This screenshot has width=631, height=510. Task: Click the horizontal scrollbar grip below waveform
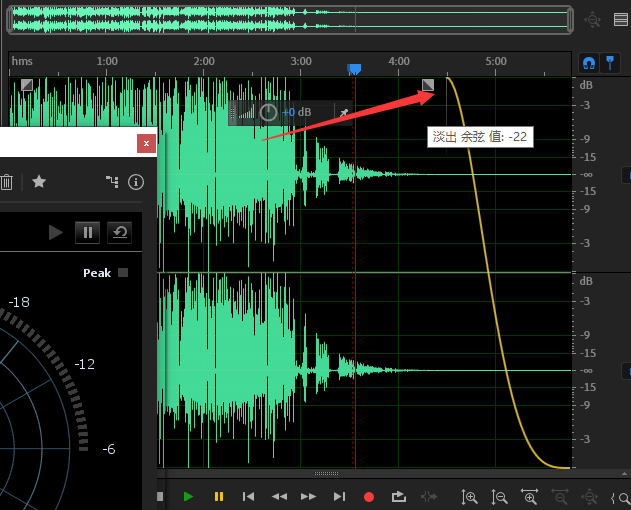tap(326, 473)
